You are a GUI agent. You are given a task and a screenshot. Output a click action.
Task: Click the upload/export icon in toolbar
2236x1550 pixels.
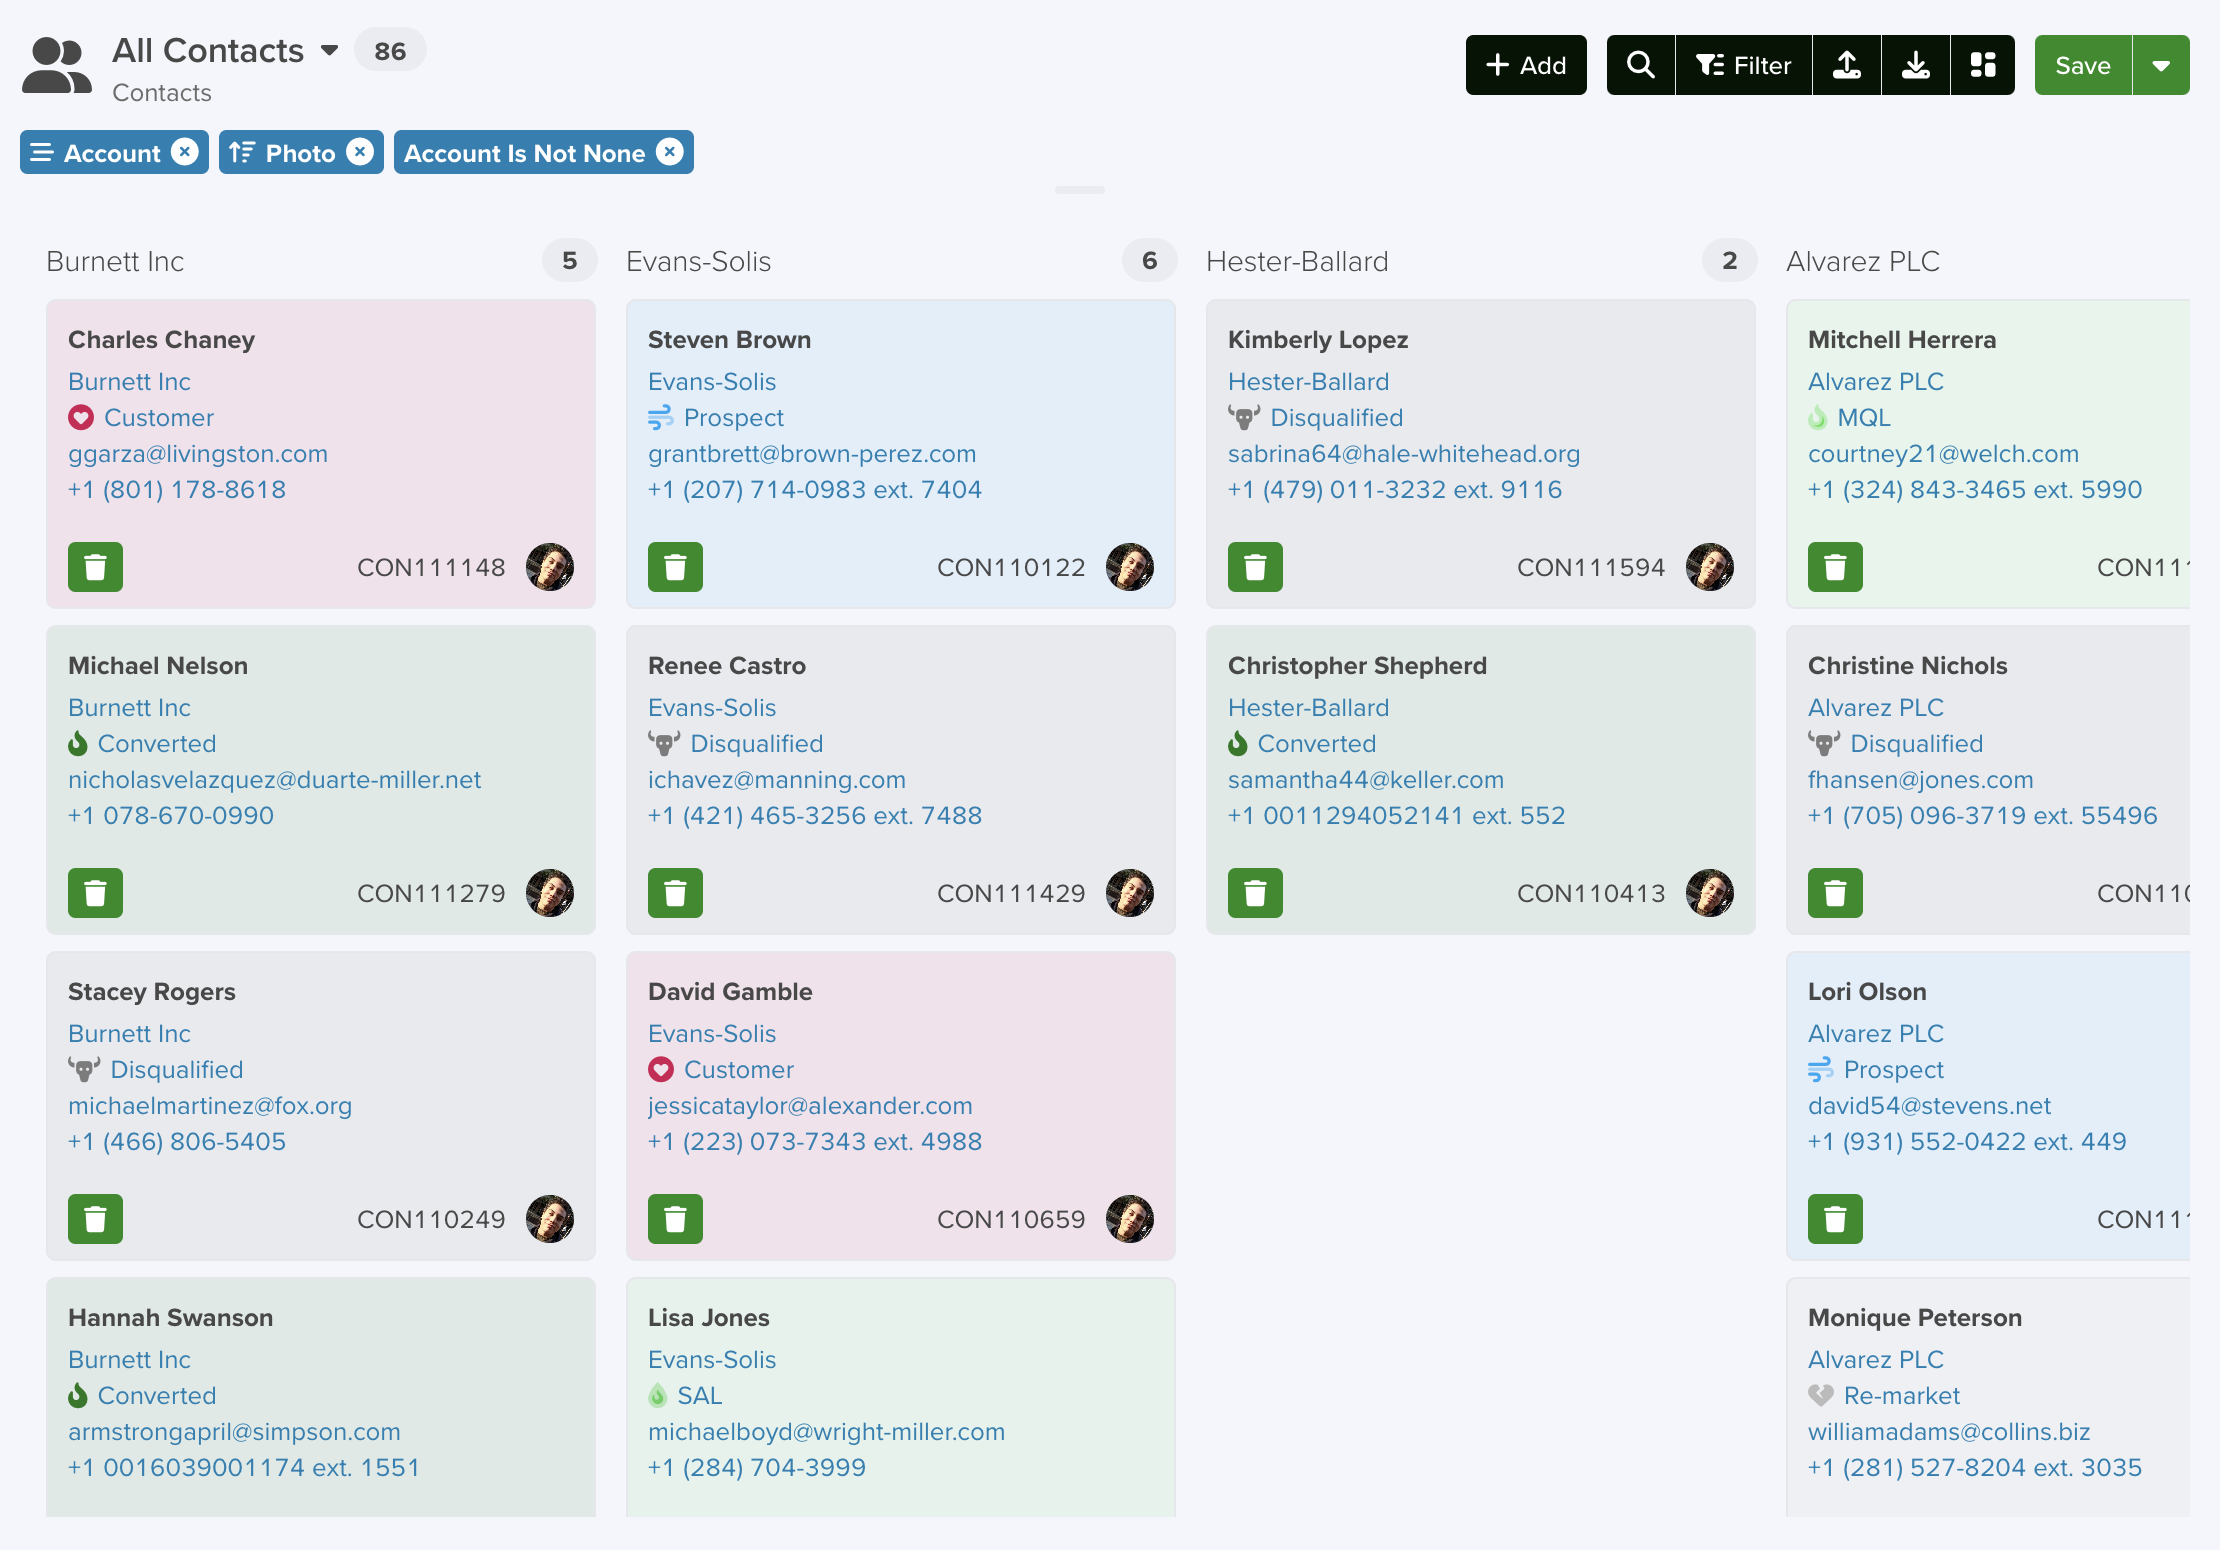click(x=1847, y=65)
